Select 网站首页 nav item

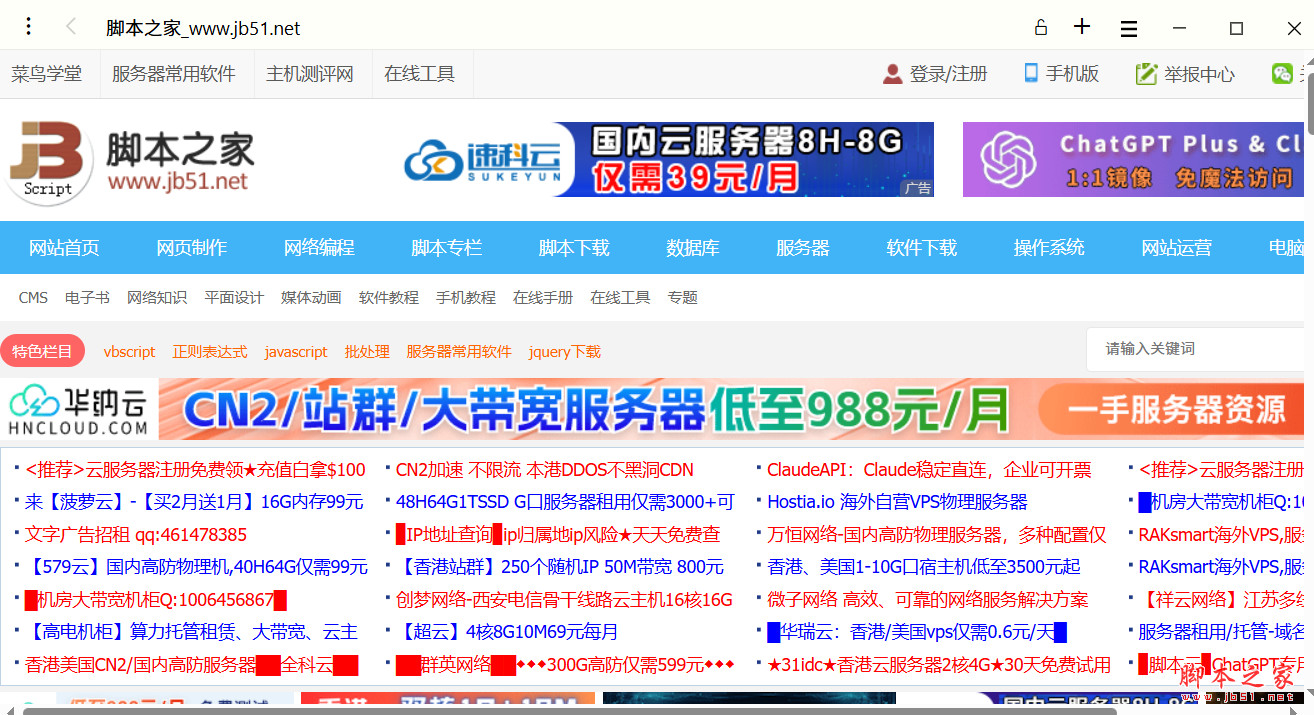[64, 248]
